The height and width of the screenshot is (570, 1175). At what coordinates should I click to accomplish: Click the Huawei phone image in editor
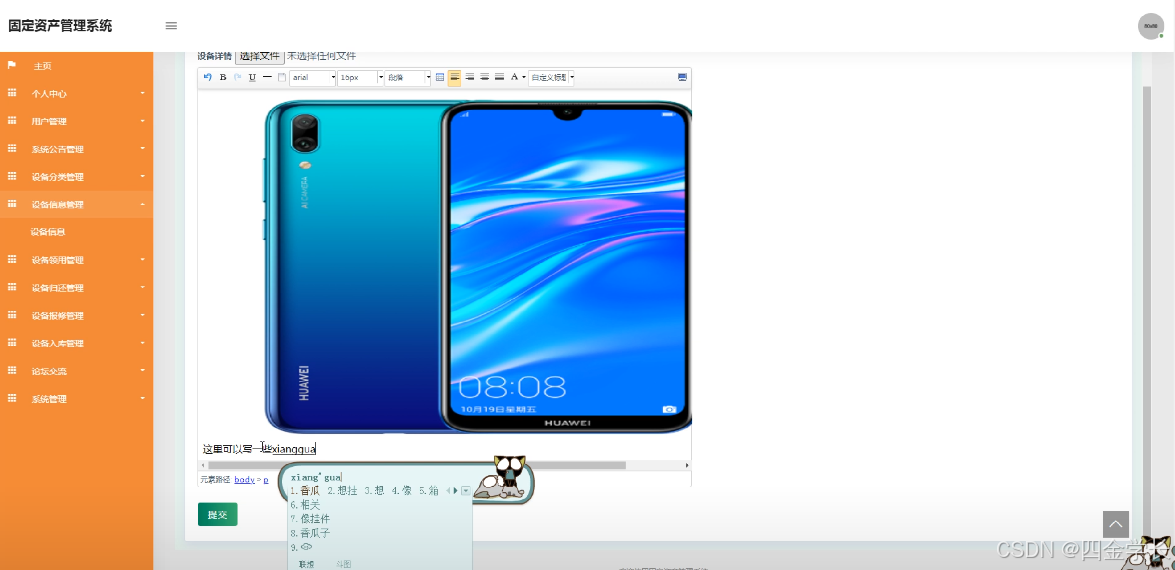(x=478, y=267)
